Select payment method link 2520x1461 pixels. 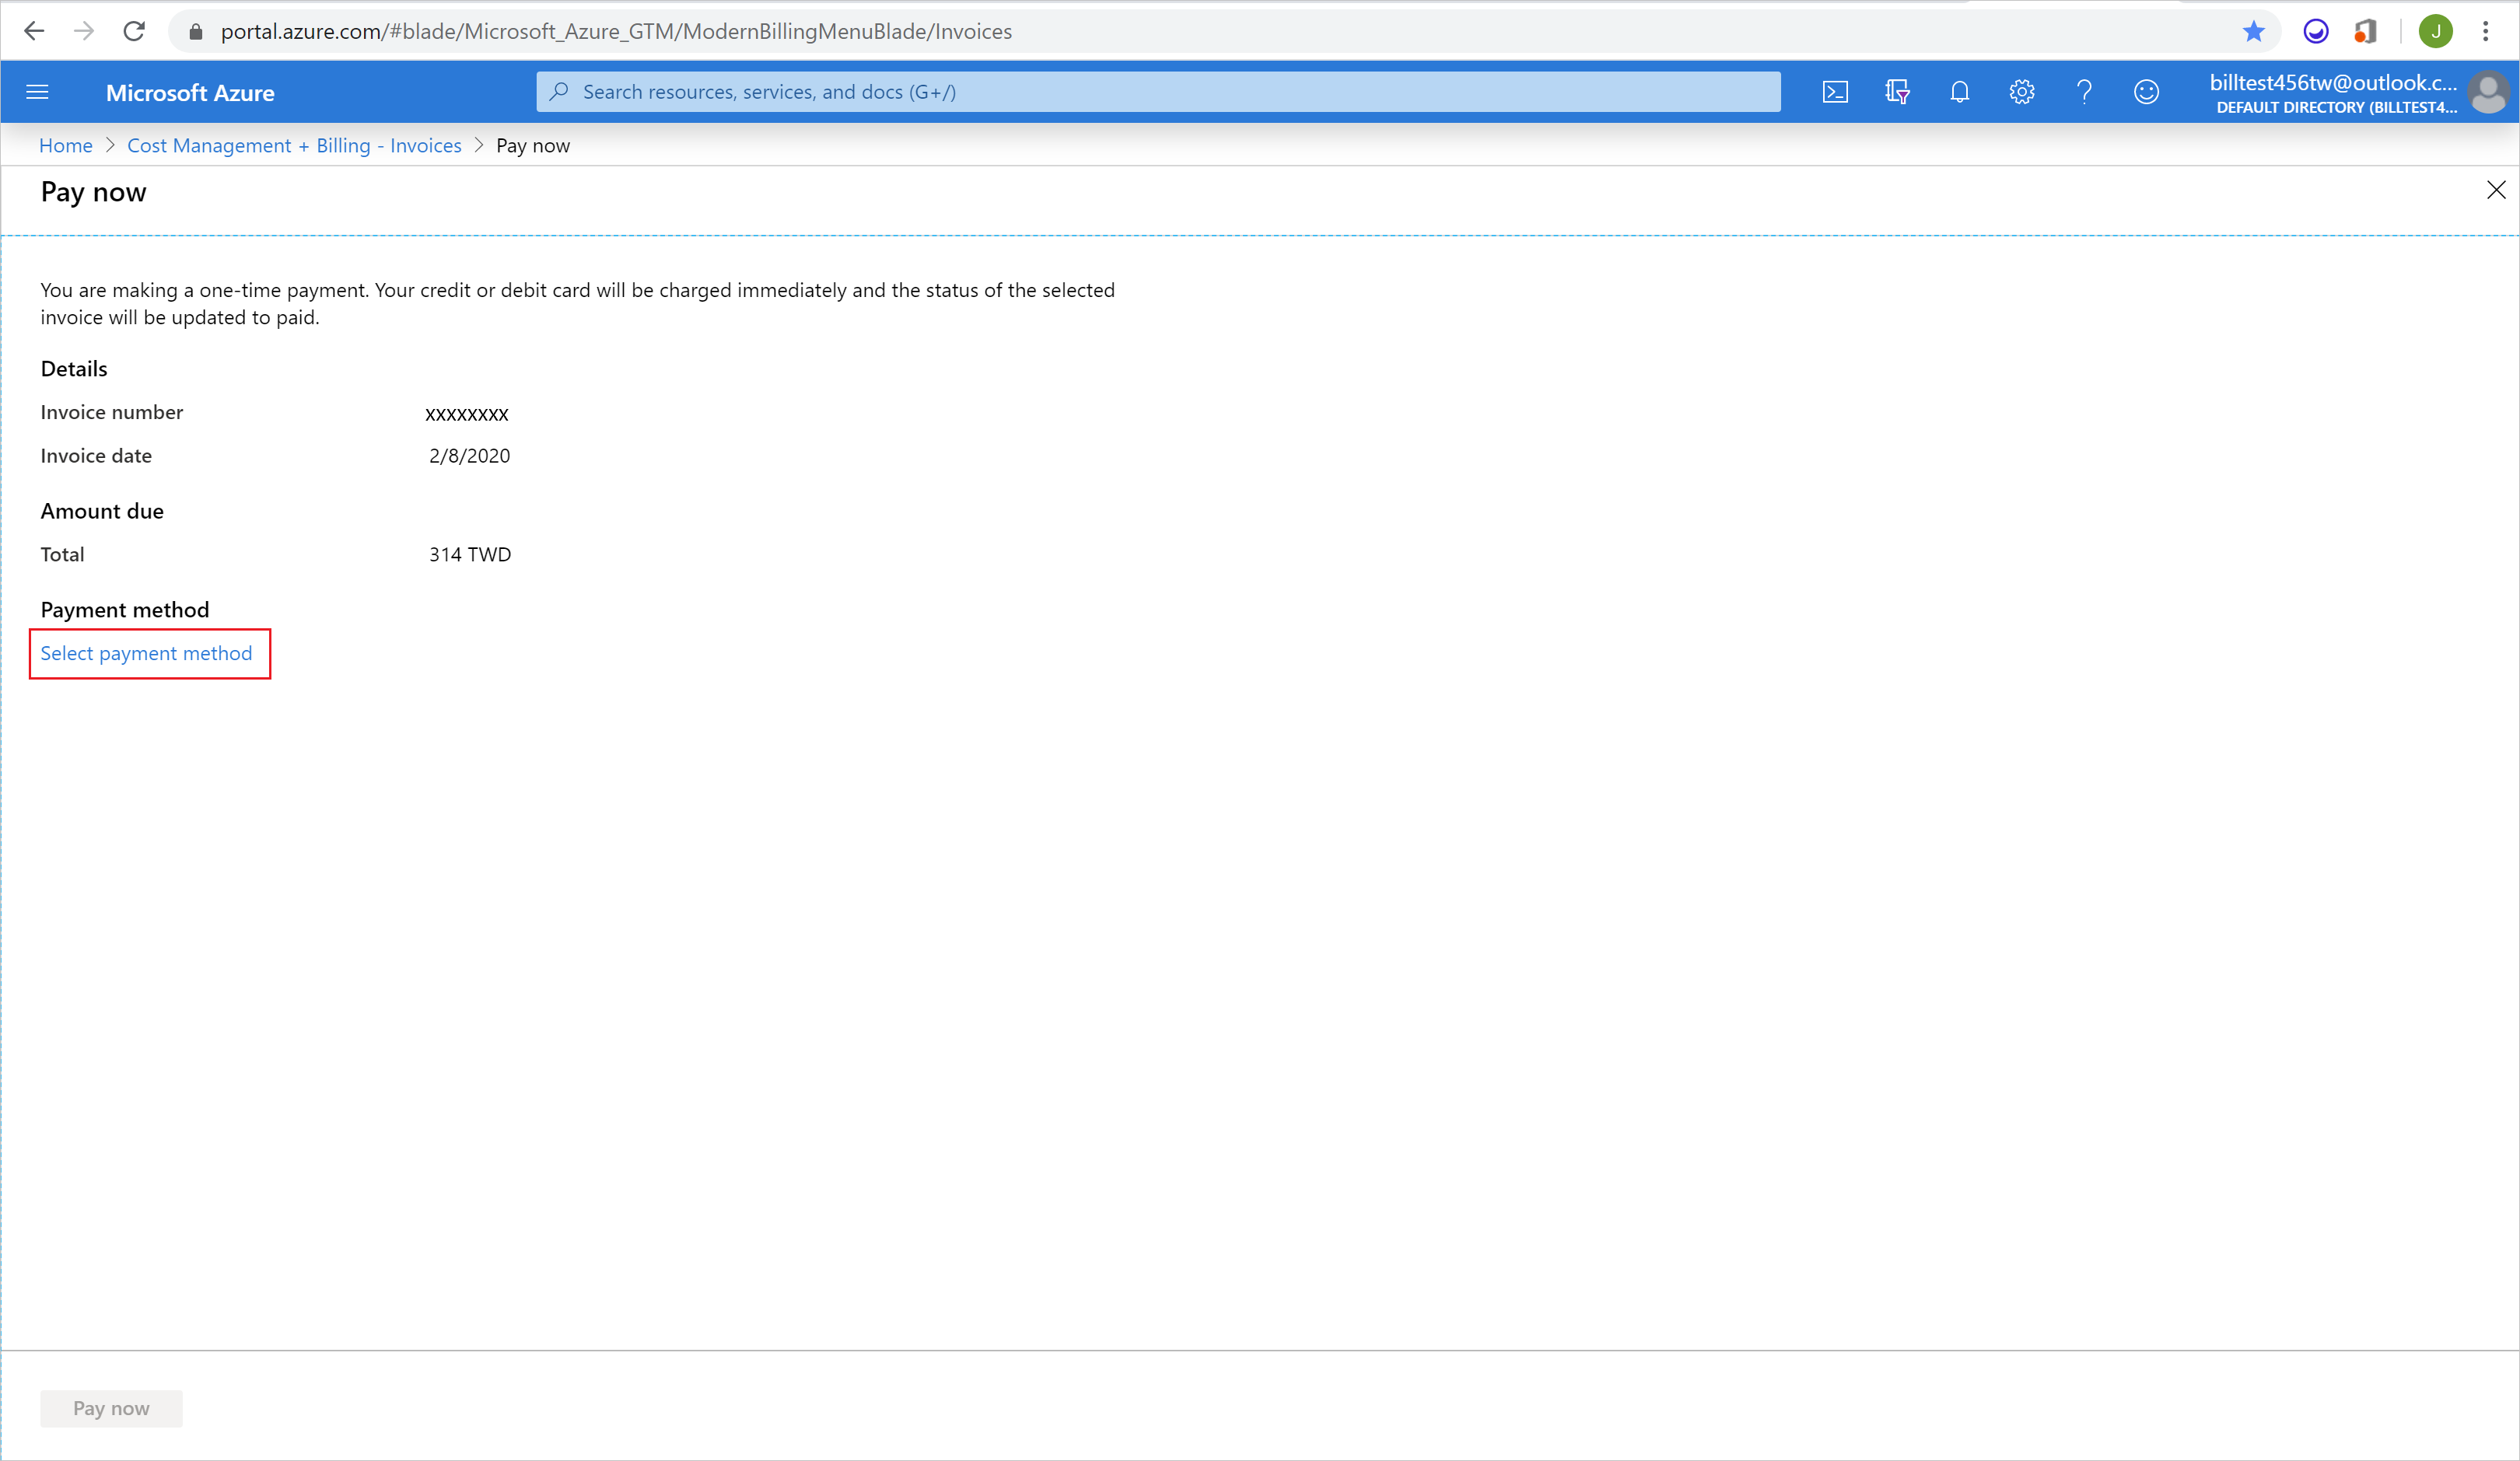coord(146,652)
